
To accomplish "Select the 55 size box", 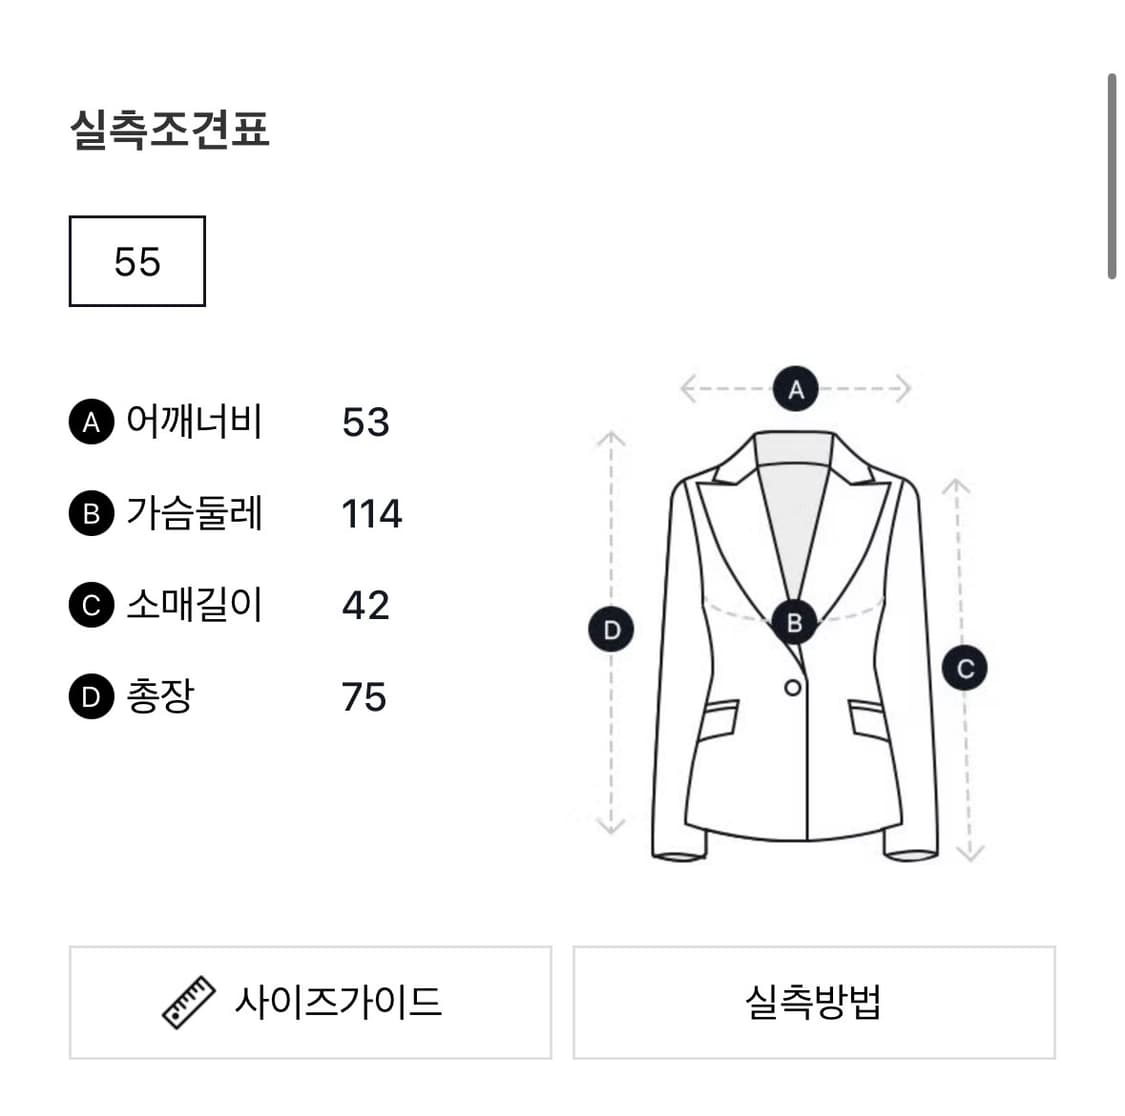I will [x=136, y=260].
